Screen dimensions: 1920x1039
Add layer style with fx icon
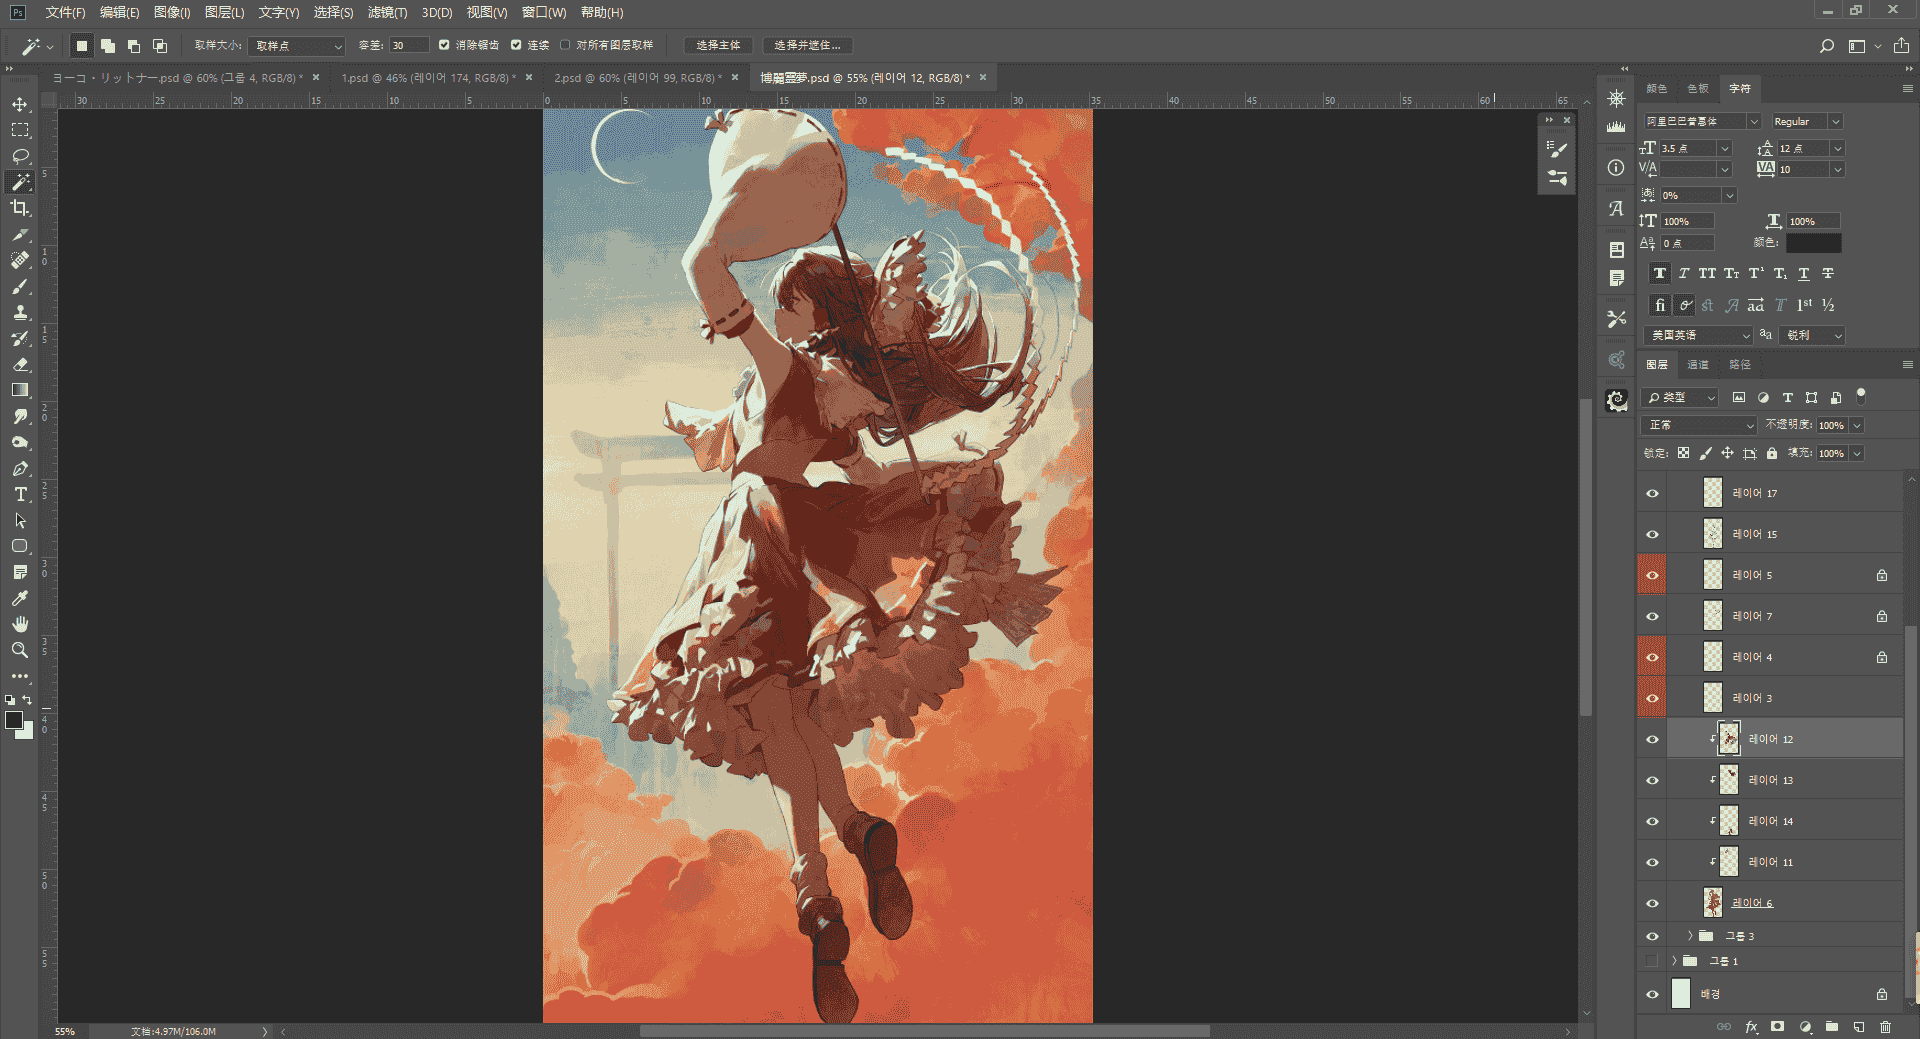(x=1751, y=1027)
